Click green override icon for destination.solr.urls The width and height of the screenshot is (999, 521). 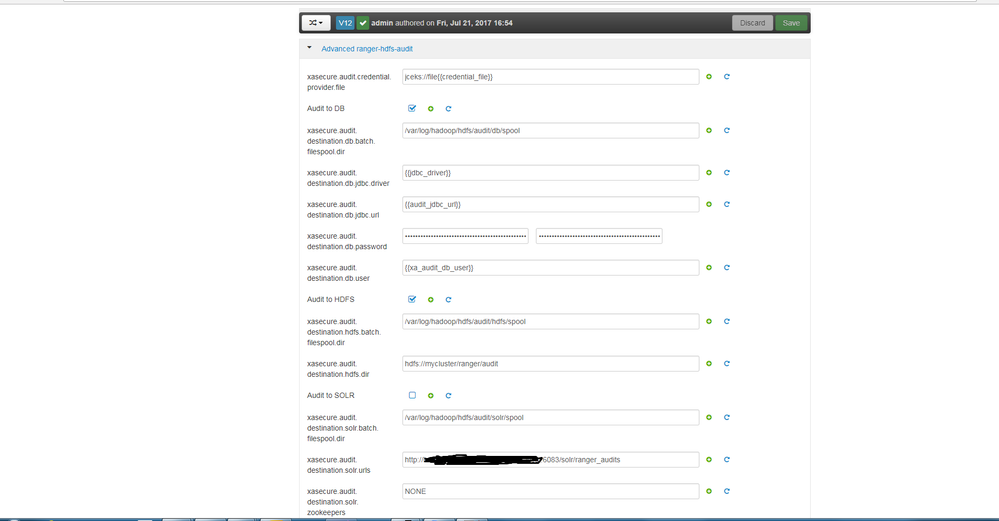point(708,460)
